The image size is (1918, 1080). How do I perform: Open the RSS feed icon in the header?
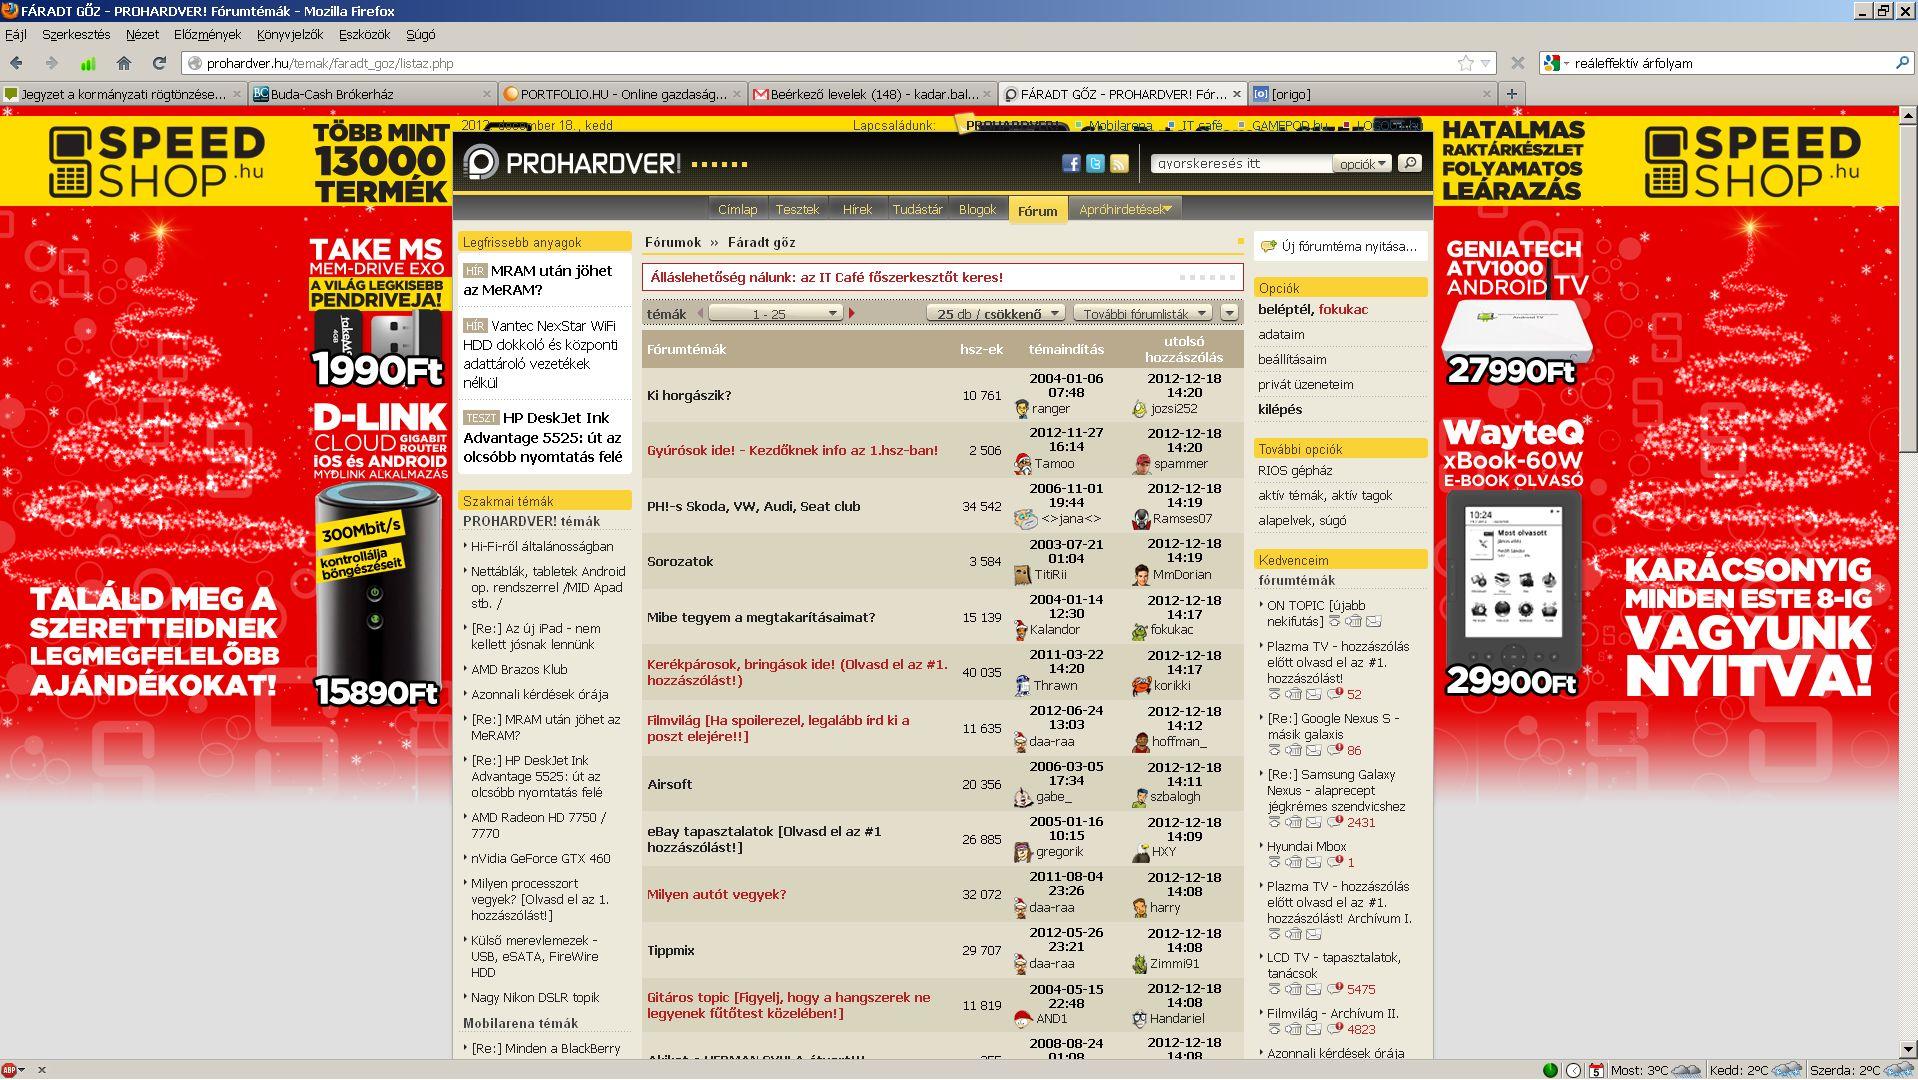tap(1119, 163)
